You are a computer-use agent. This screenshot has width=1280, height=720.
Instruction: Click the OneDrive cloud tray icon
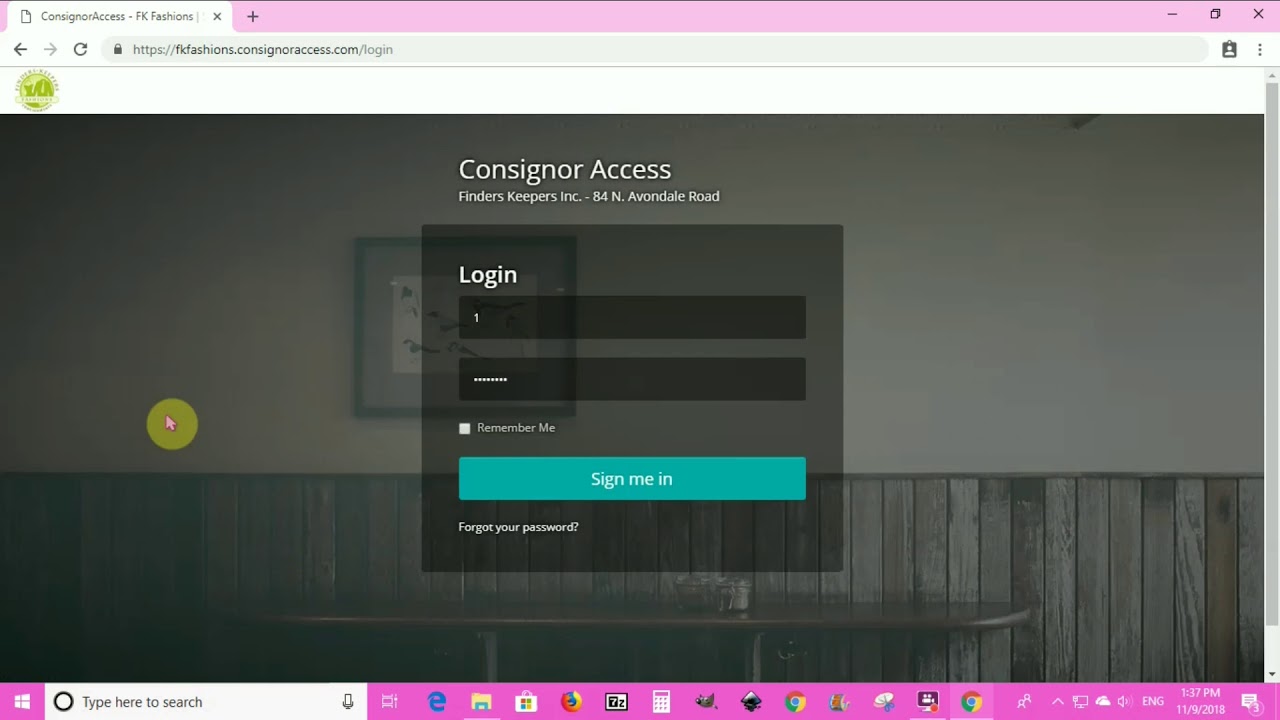click(x=1103, y=702)
